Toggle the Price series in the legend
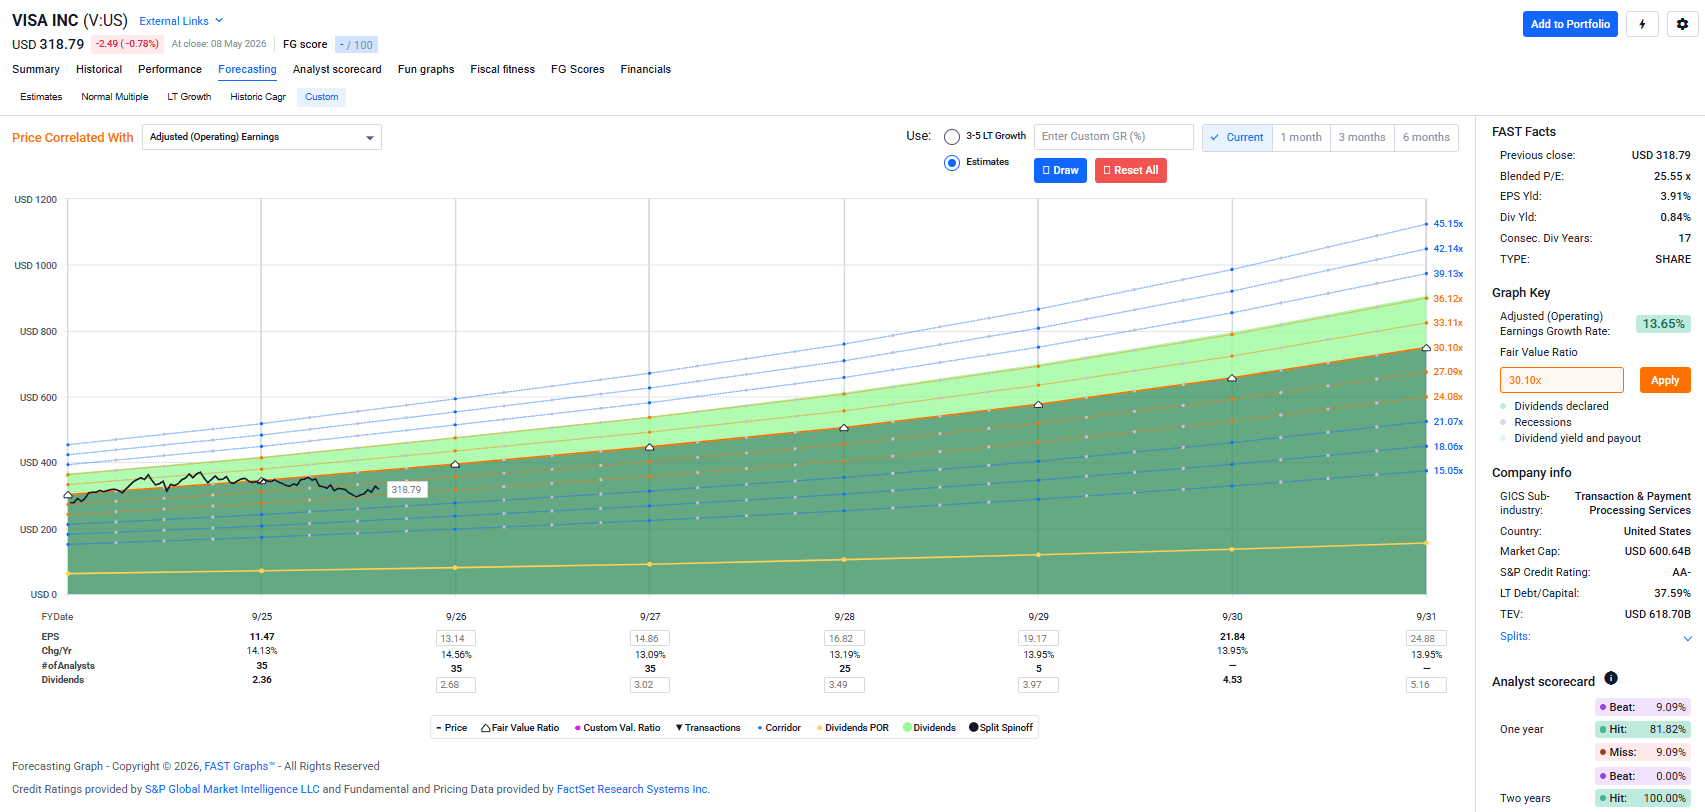Screen dimensions: 1705x812 coord(452,728)
